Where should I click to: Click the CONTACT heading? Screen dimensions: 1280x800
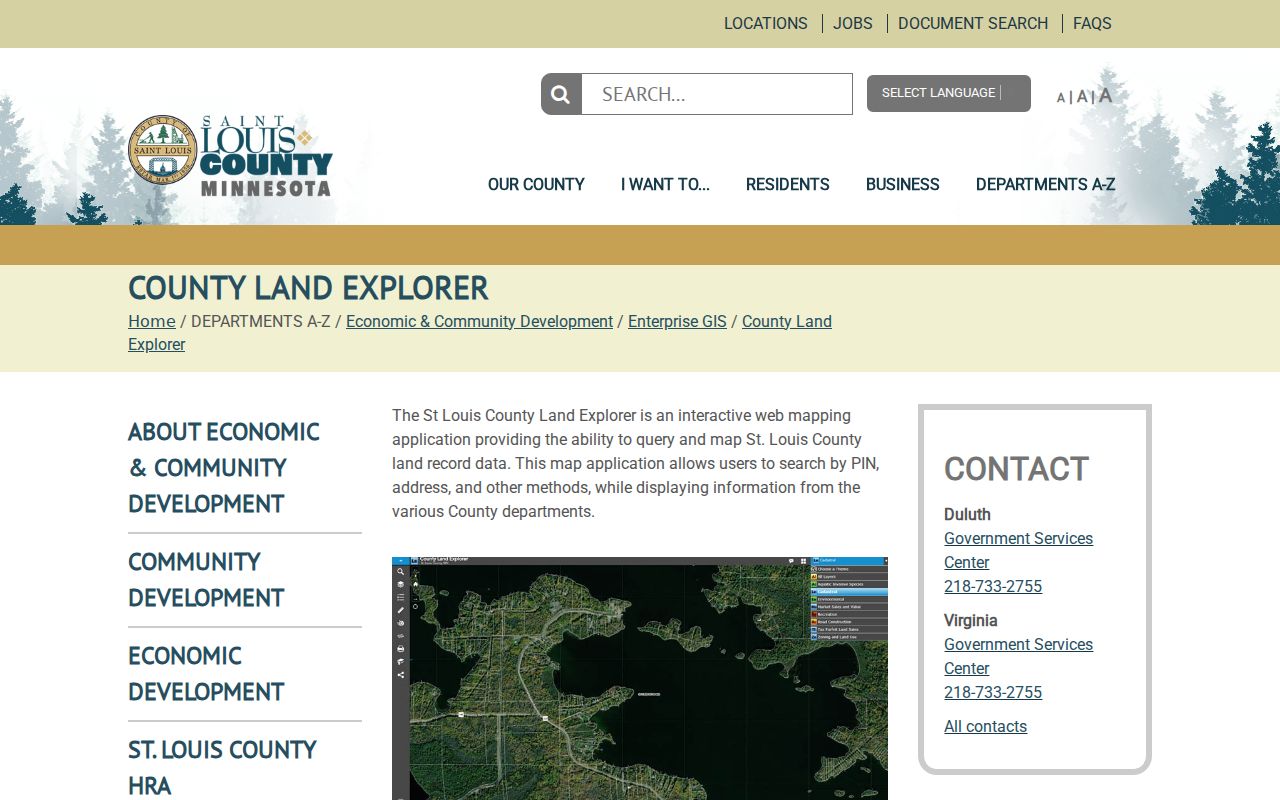coord(1016,469)
